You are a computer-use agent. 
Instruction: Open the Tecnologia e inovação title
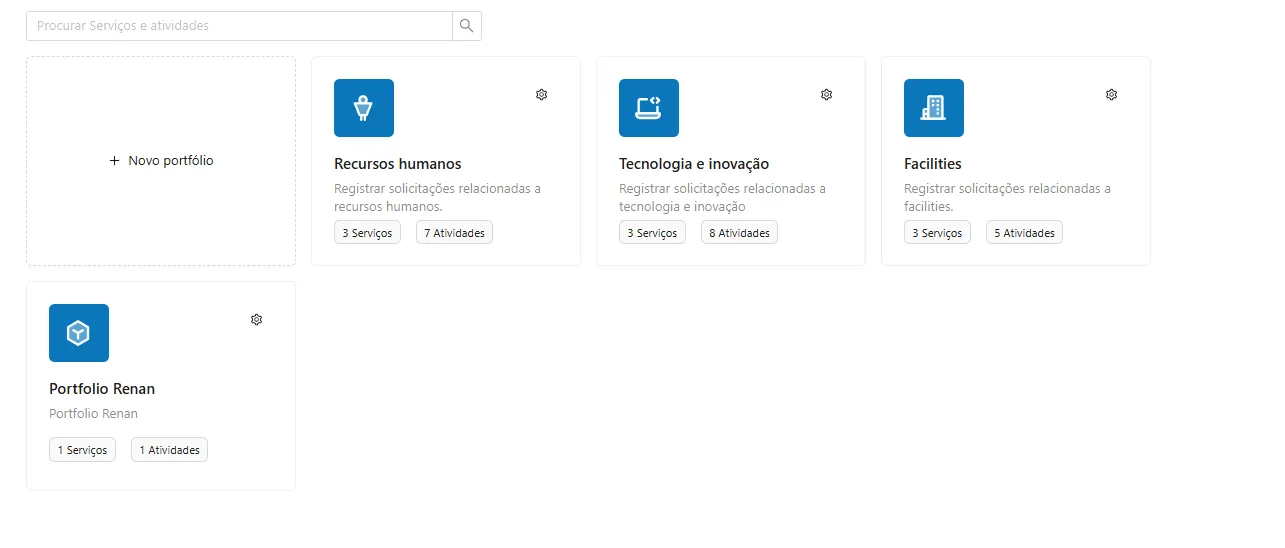(x=694, y=164)
